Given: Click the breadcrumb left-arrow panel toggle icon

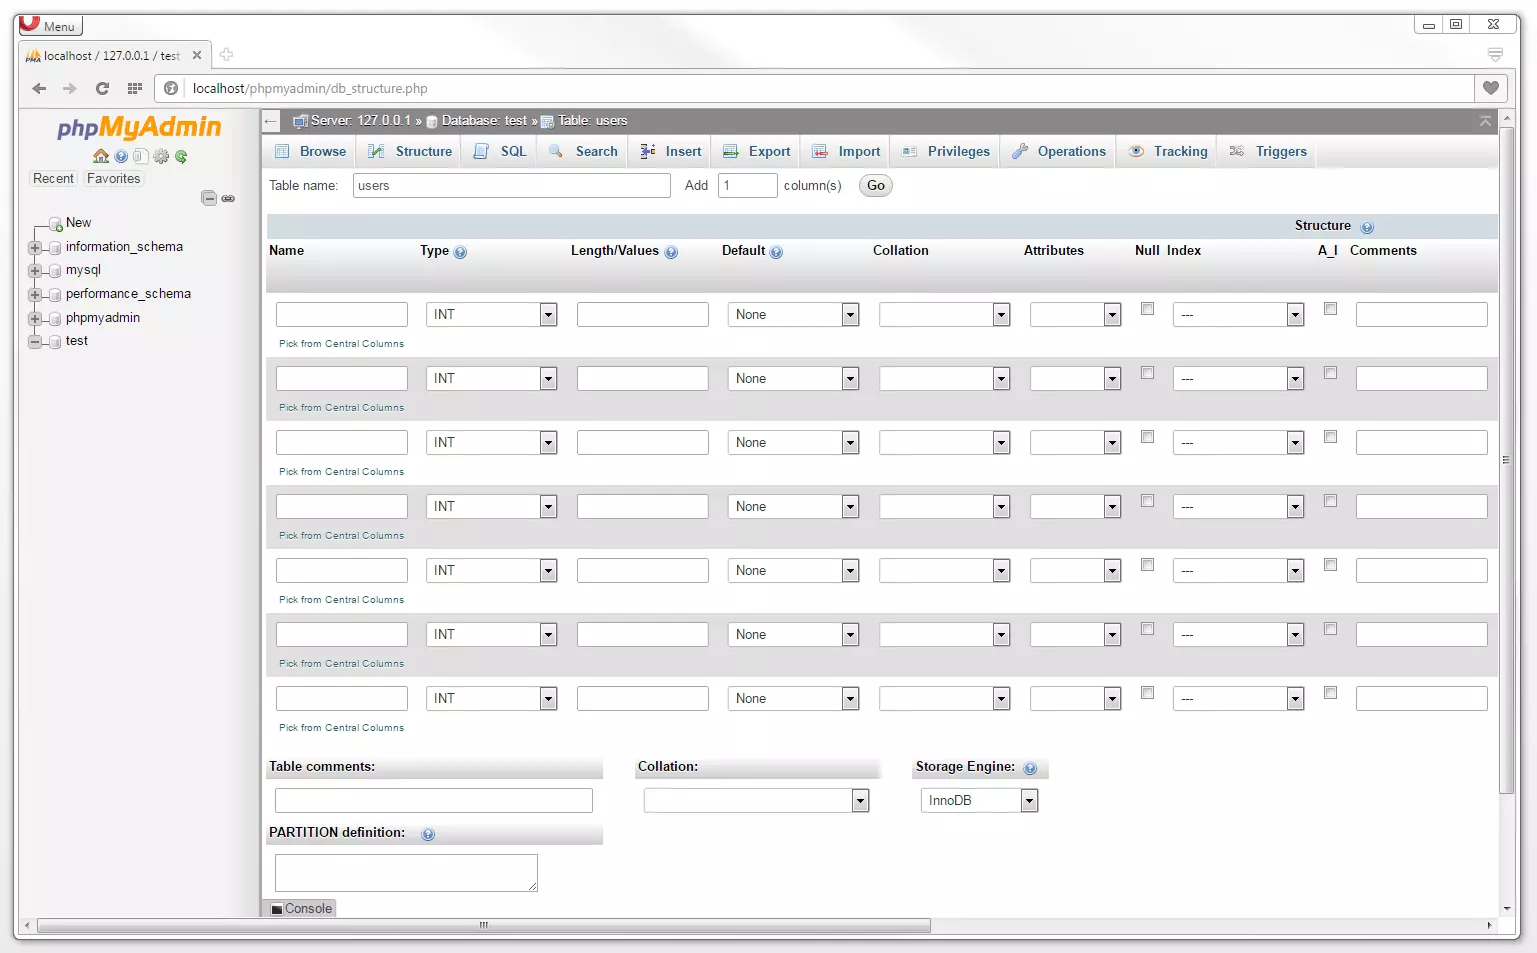Looking at the screenshot, I should [271, 121].
